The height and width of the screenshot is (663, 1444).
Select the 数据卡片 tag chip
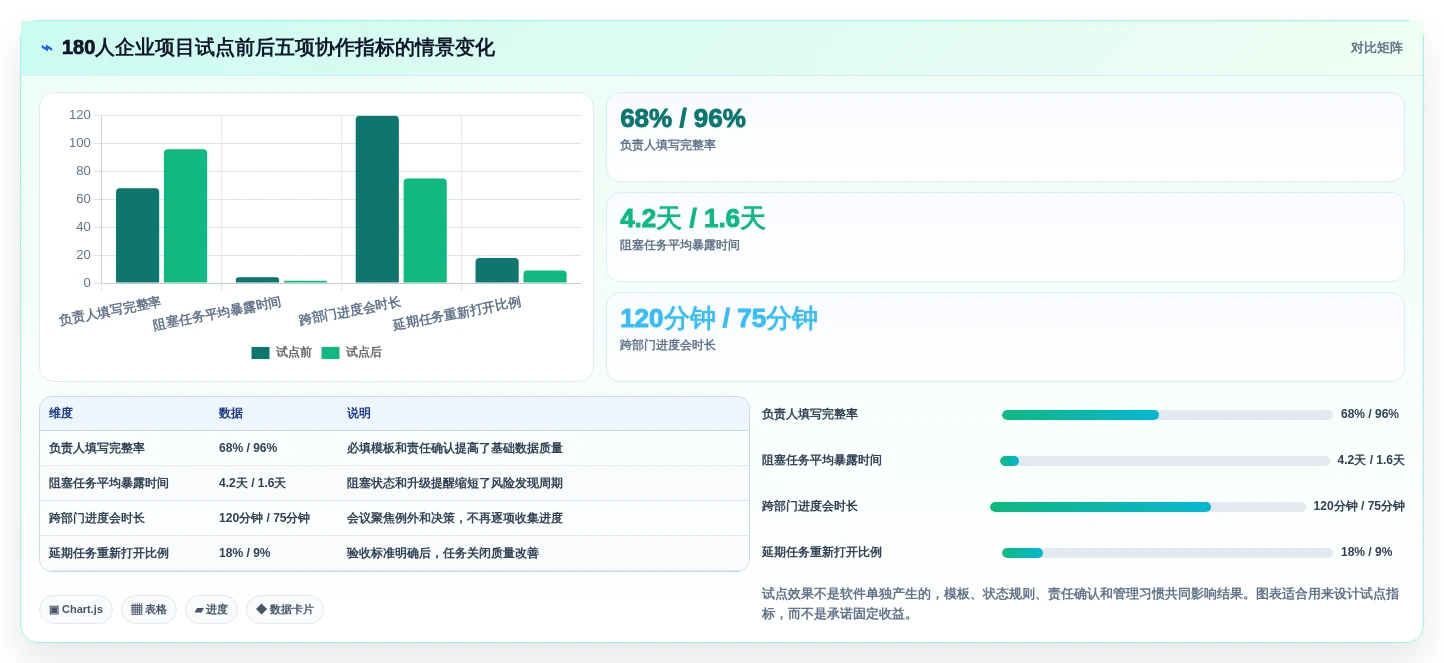click(285, 609)
